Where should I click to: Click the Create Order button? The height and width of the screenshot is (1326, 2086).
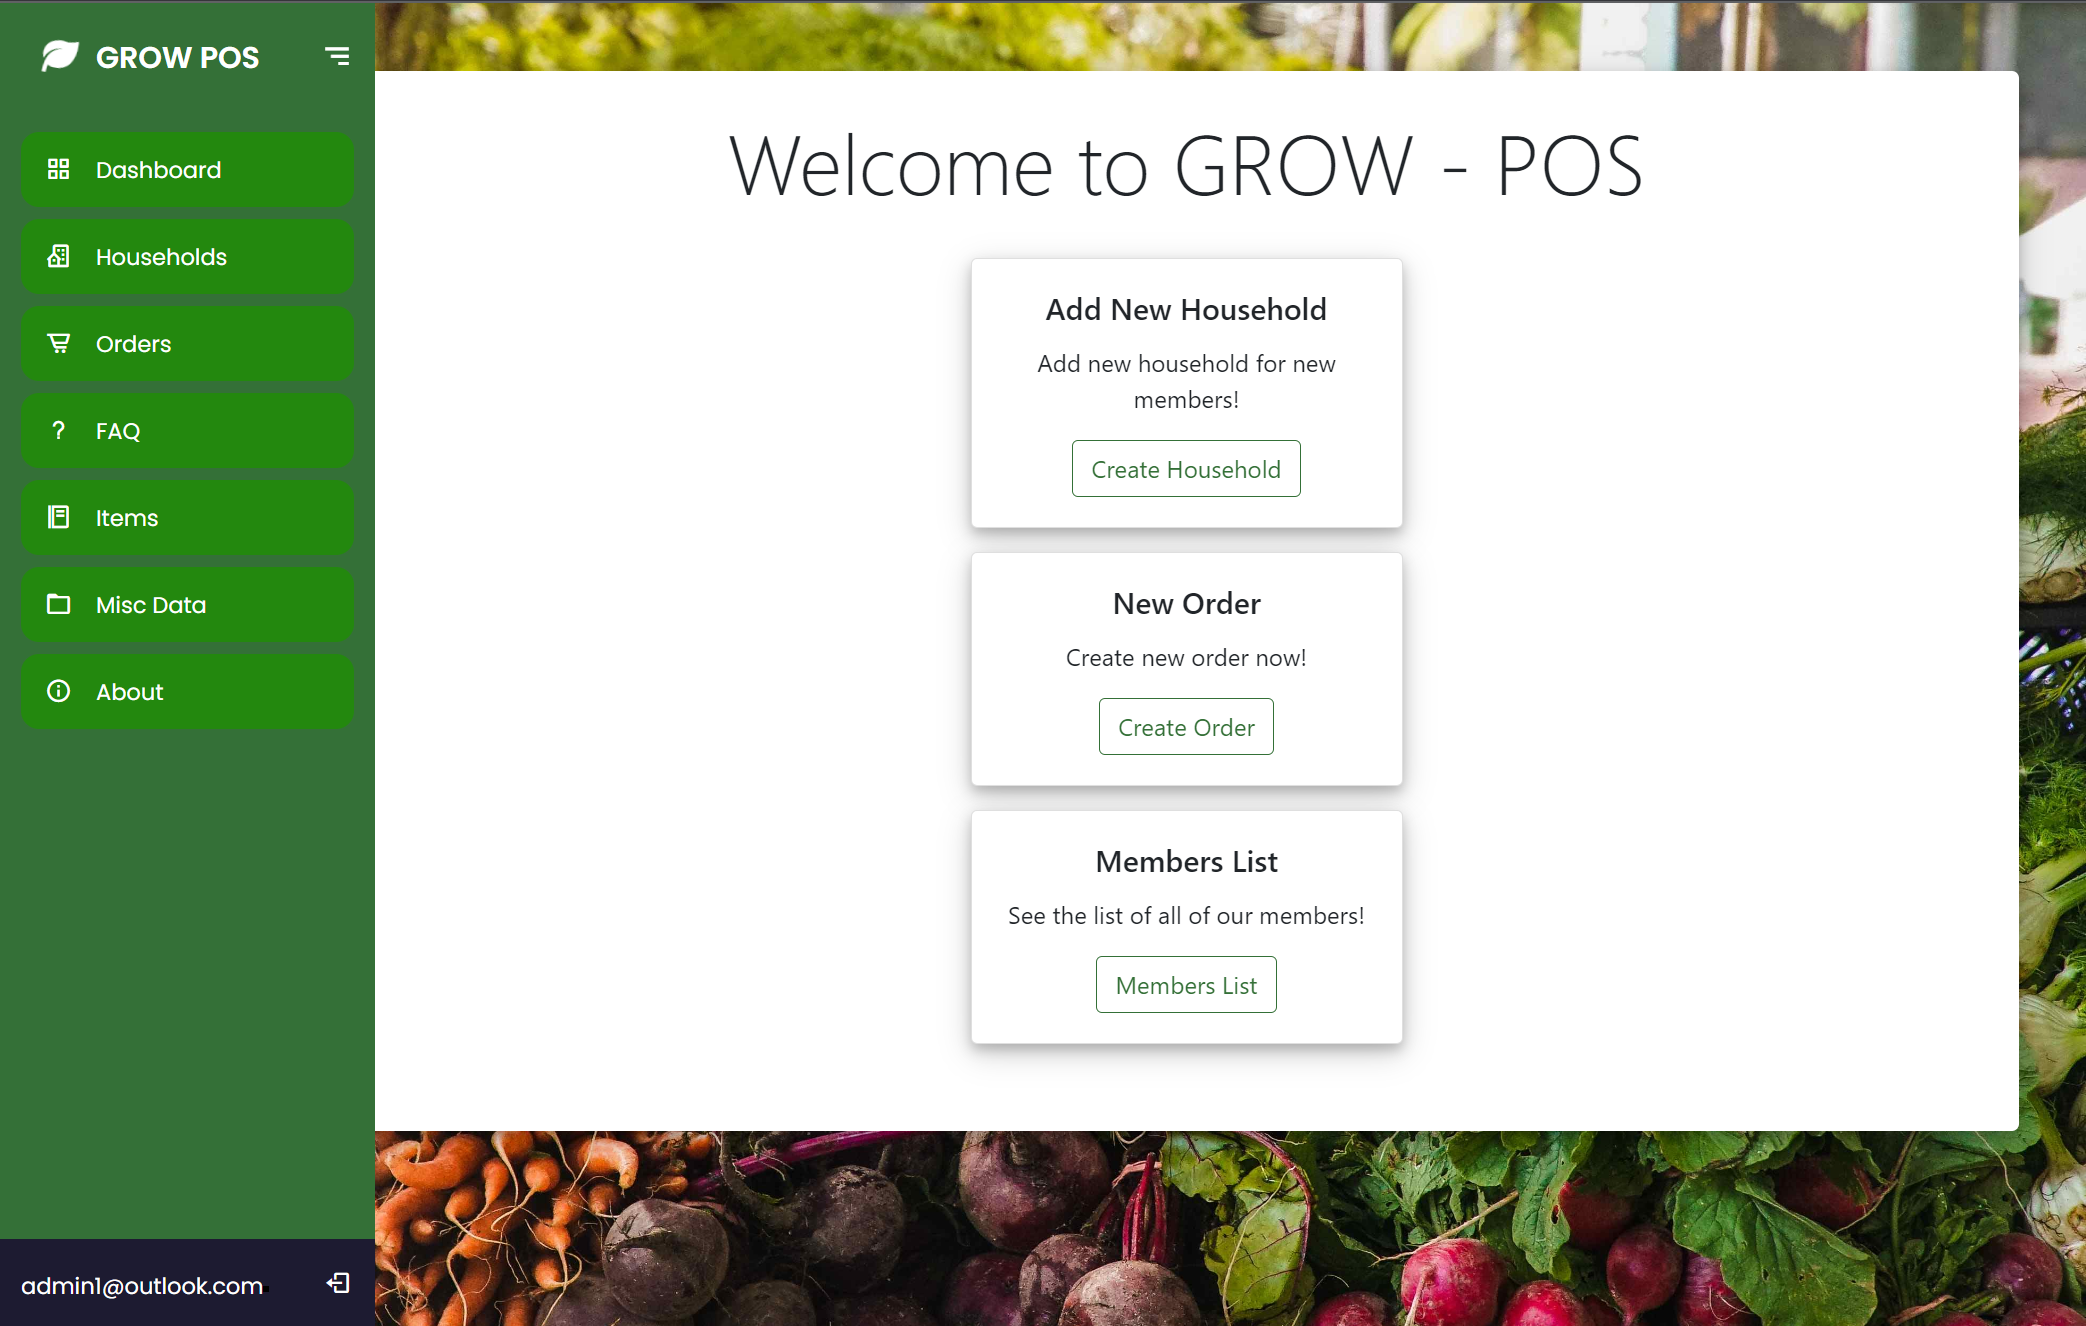coord(1186,727)
